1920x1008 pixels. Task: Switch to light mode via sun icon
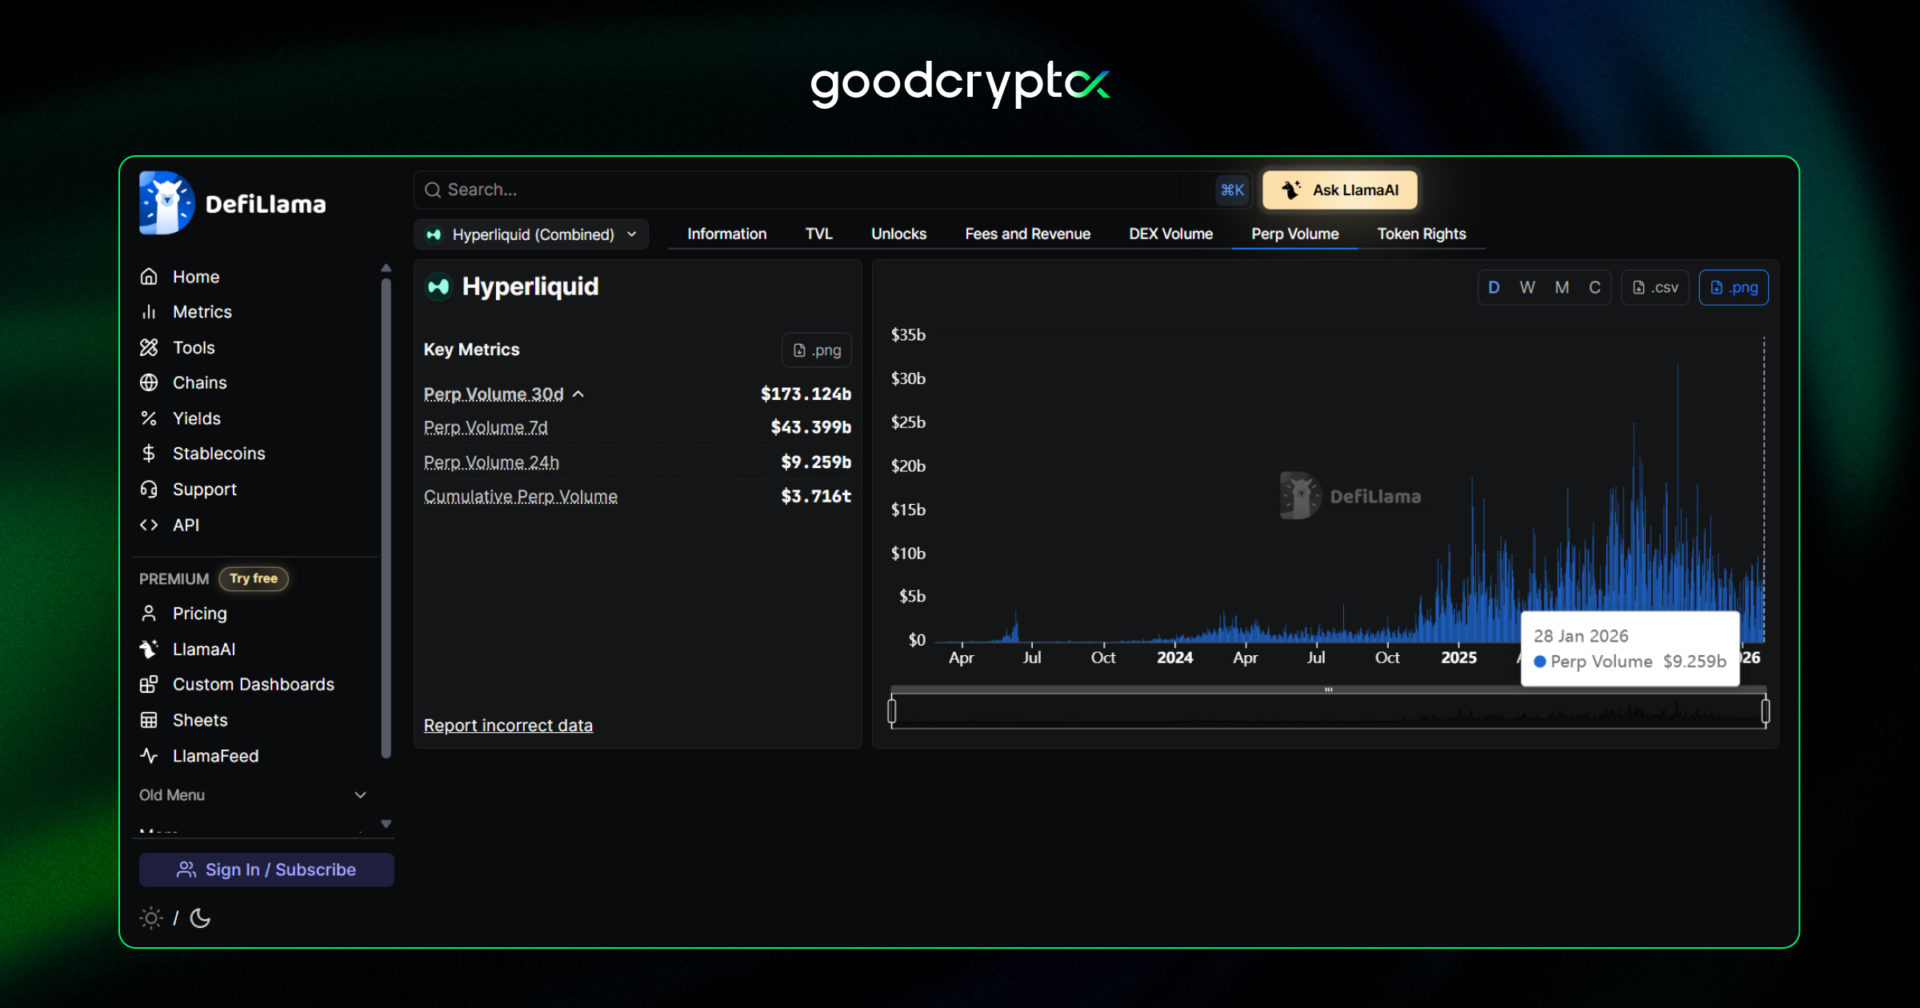150,917
